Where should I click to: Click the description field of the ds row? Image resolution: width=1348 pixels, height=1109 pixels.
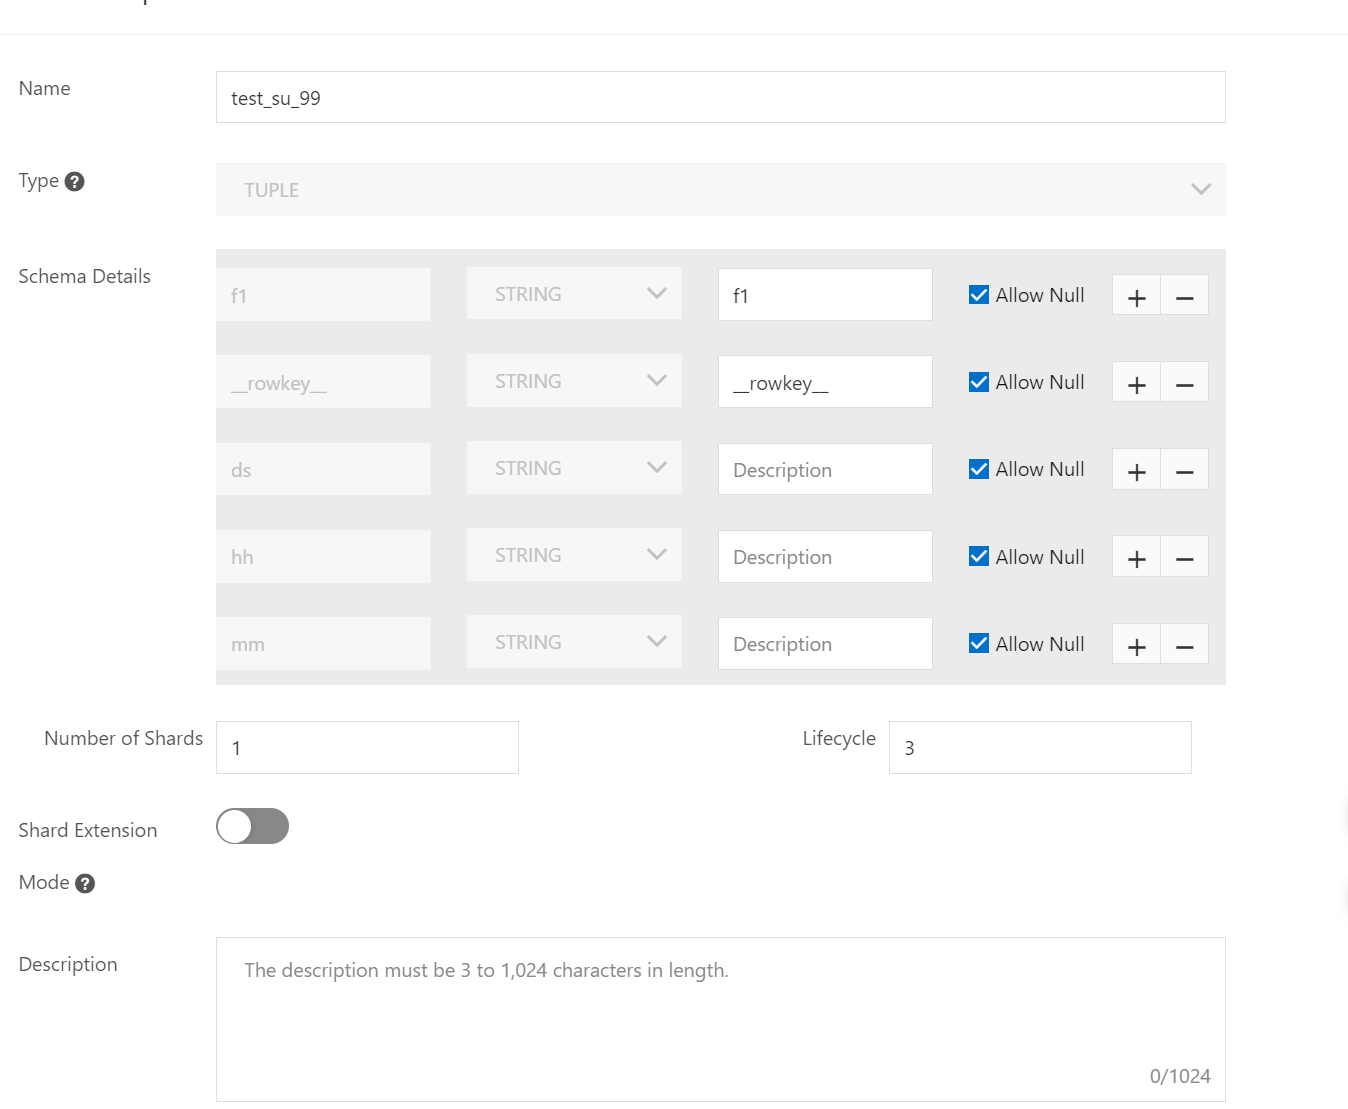click(x=824, y=470)
